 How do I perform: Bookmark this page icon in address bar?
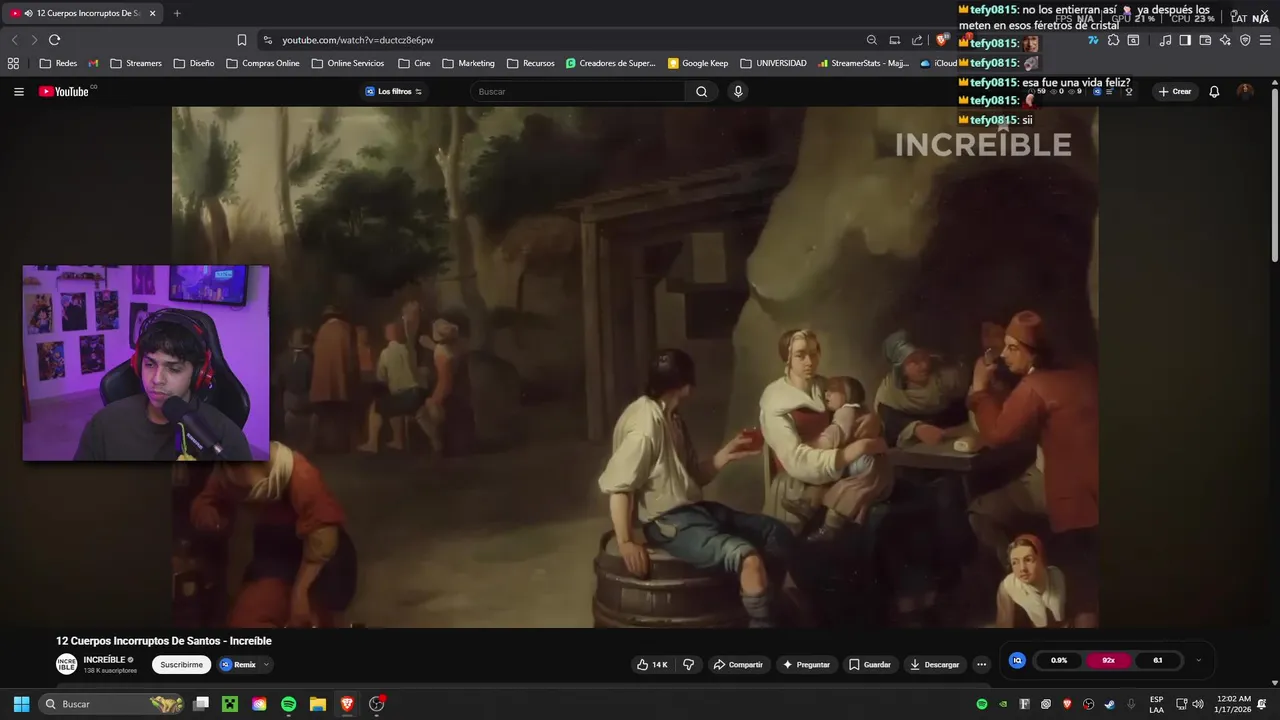(242, 40)
